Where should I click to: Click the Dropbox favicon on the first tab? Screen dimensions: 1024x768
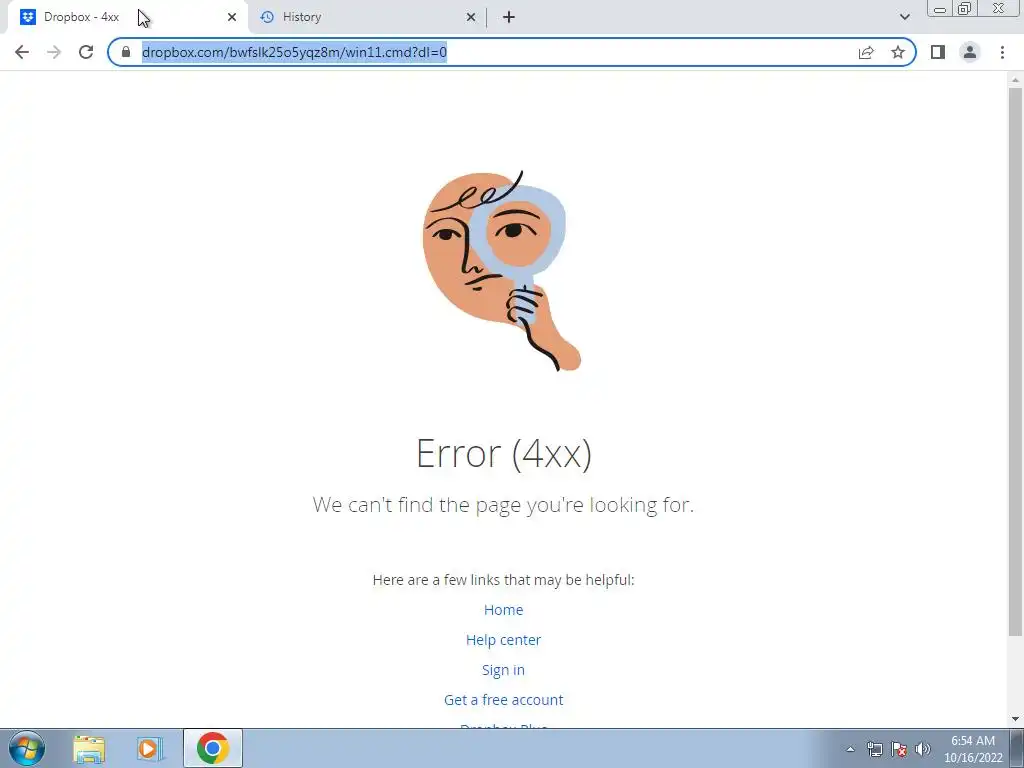point(28,17)
